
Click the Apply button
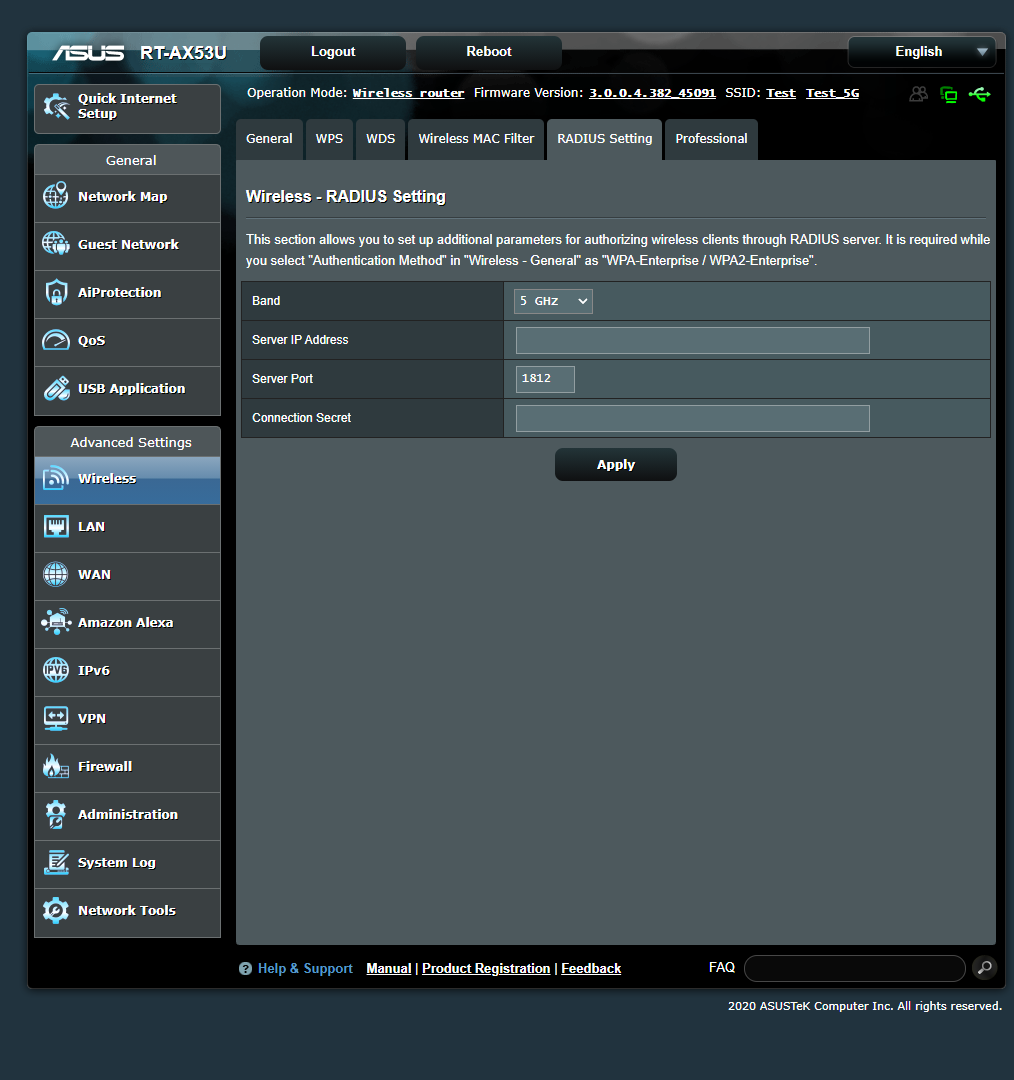pos(616,464)
